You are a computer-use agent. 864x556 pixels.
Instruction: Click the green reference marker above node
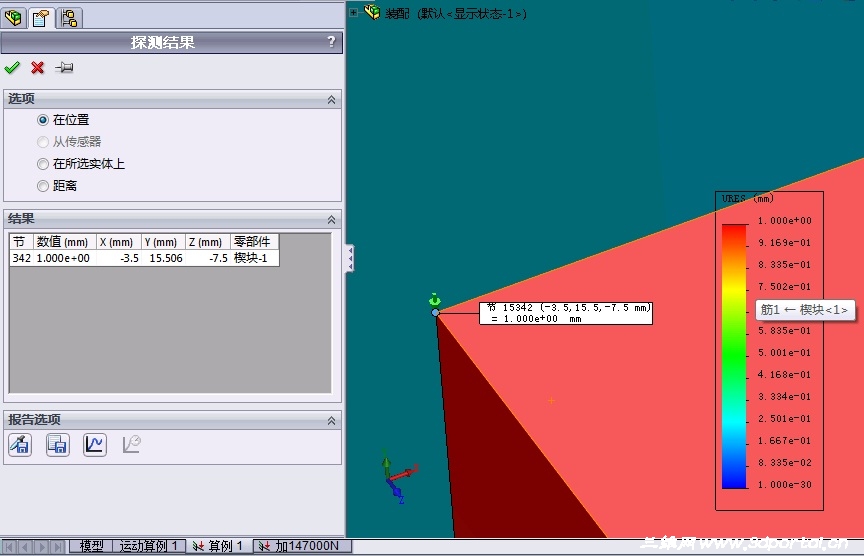pos(435,299)
